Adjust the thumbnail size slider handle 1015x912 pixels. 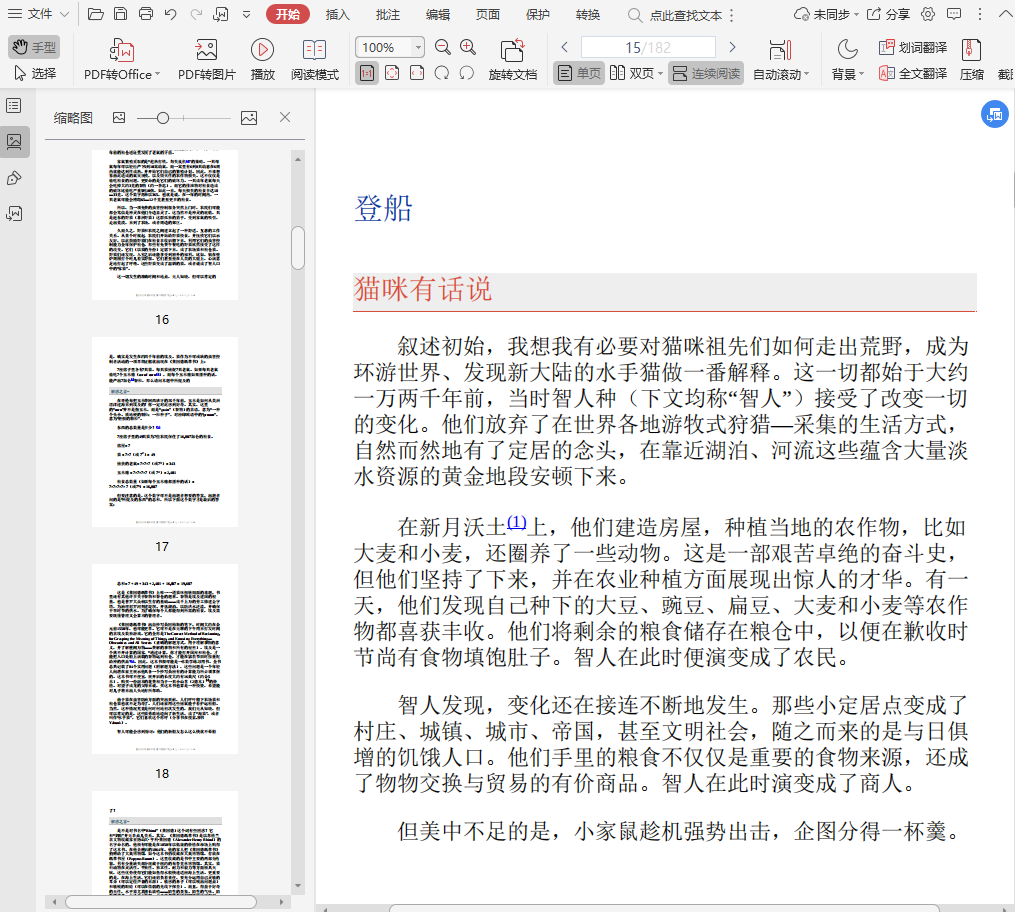click(163, 118)
